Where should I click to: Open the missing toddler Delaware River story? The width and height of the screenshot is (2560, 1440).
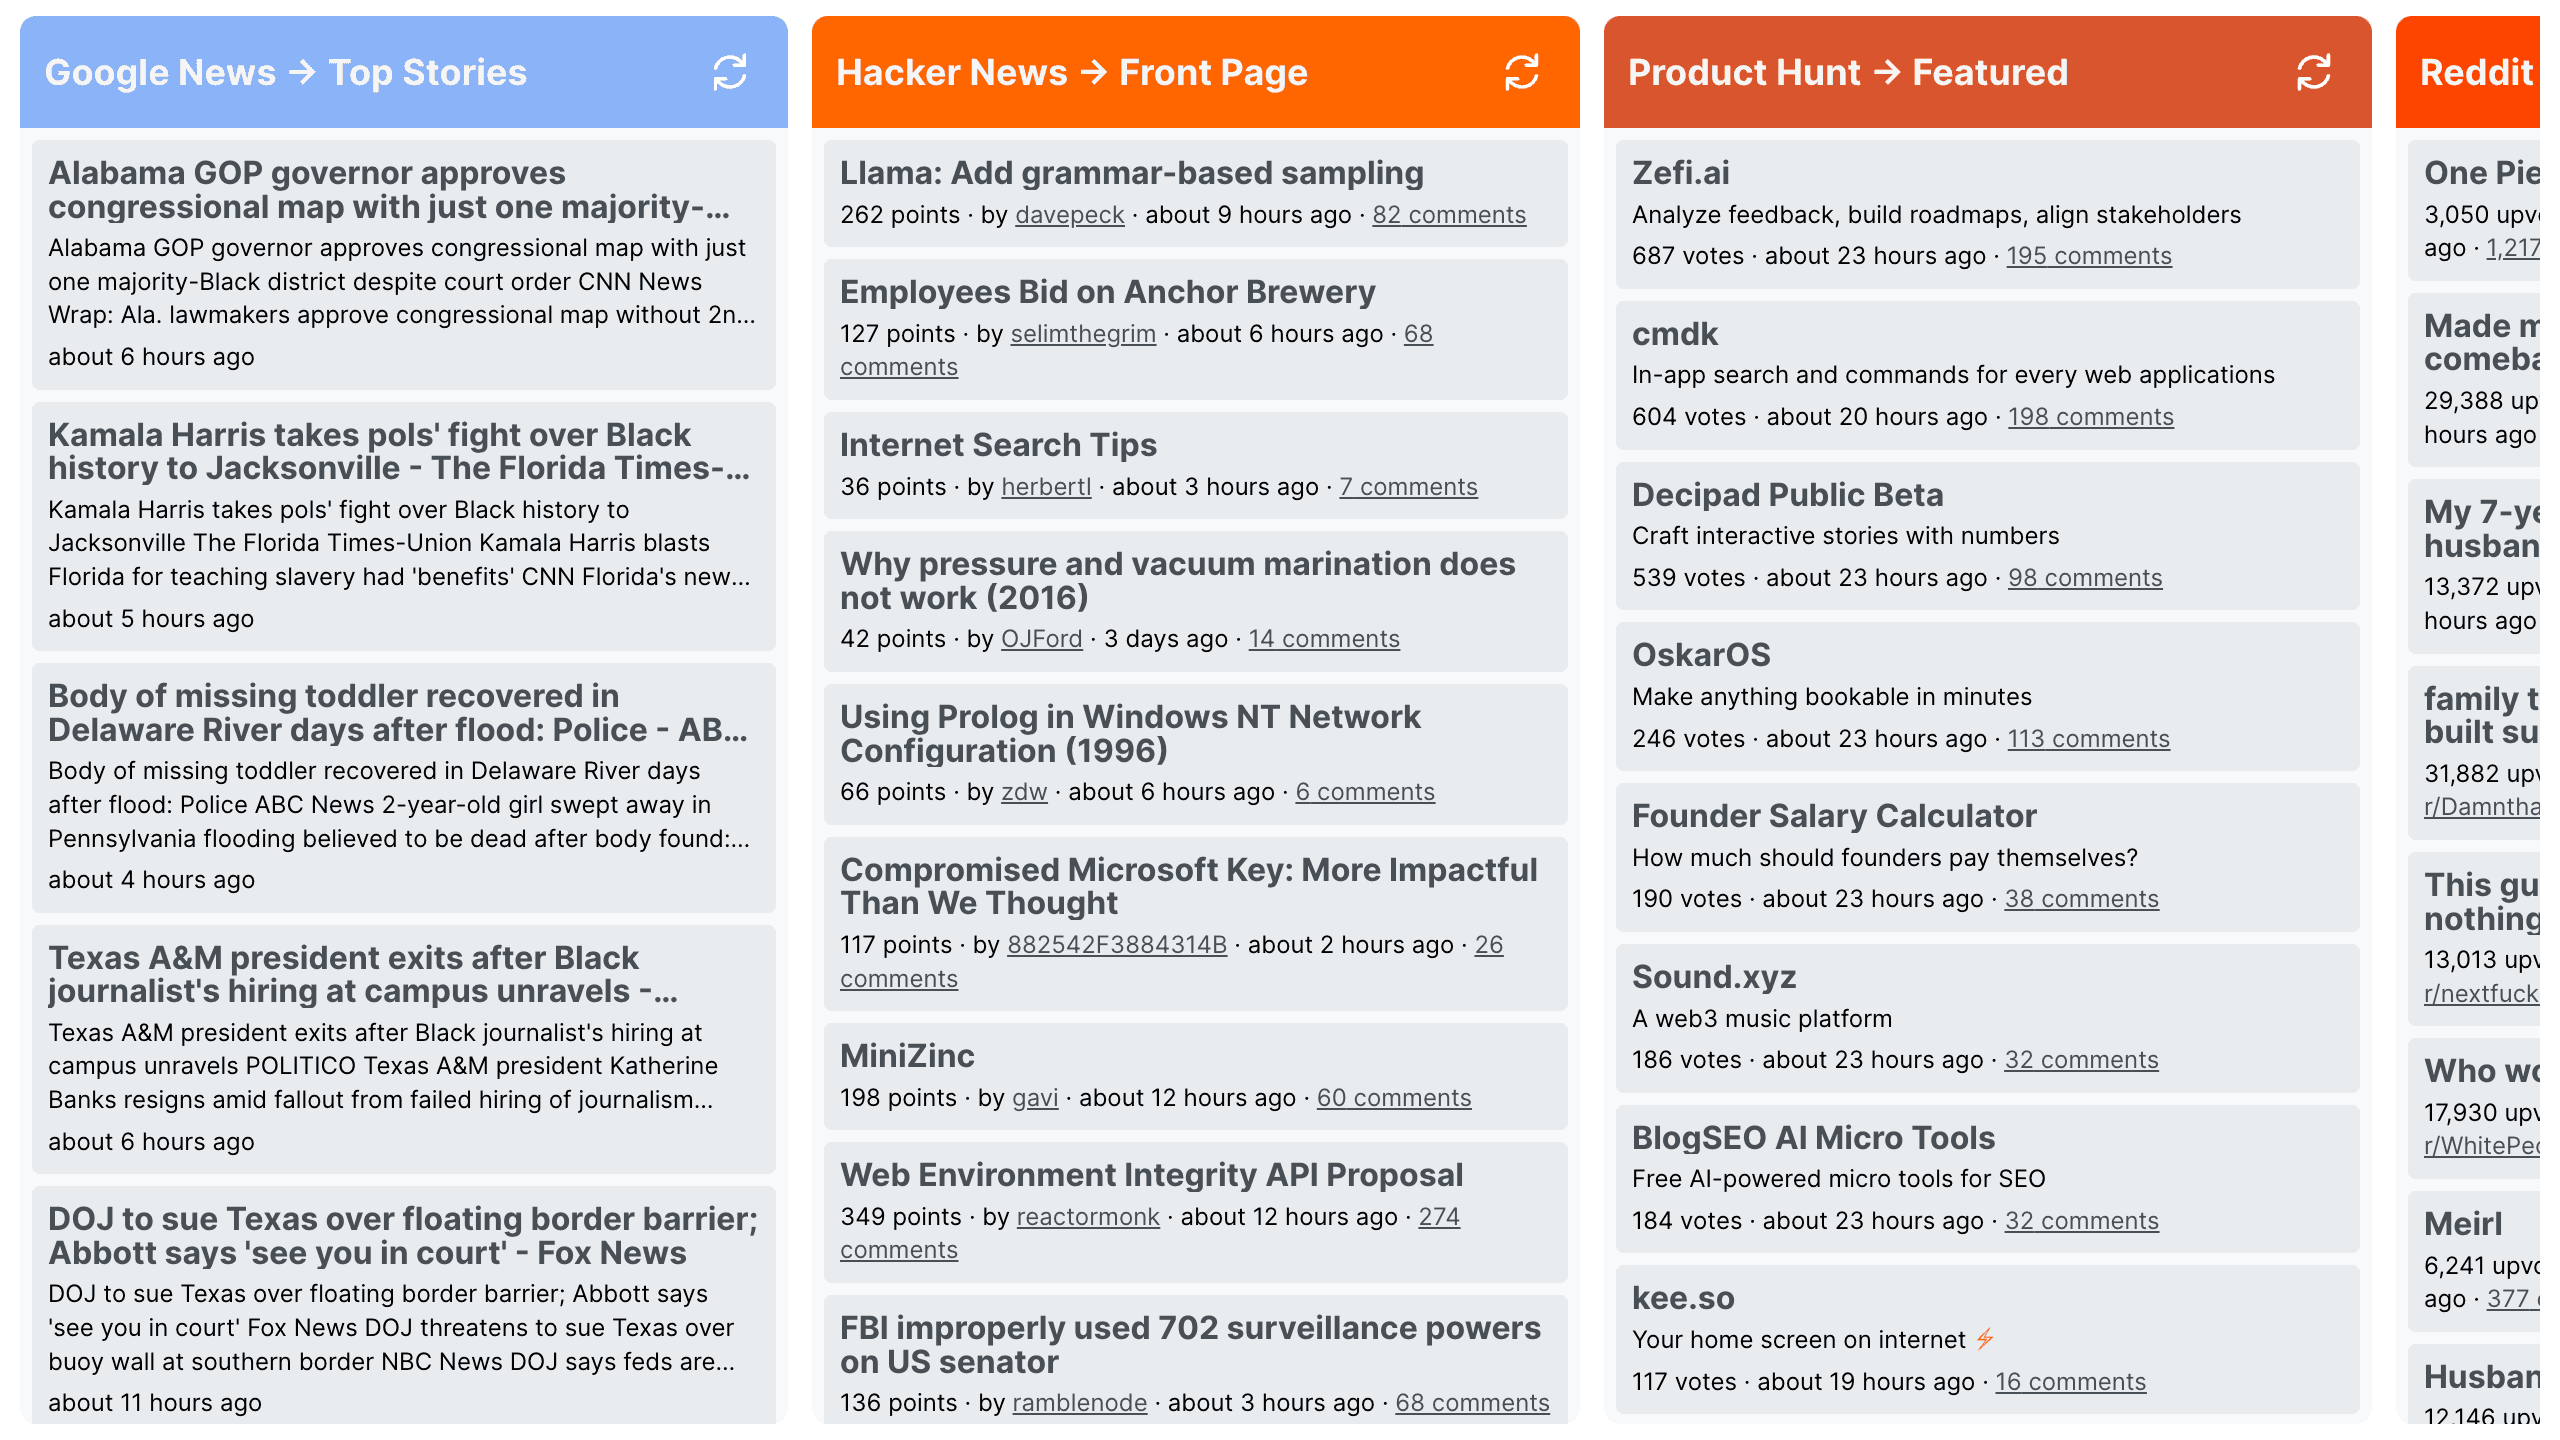point(398,713)
